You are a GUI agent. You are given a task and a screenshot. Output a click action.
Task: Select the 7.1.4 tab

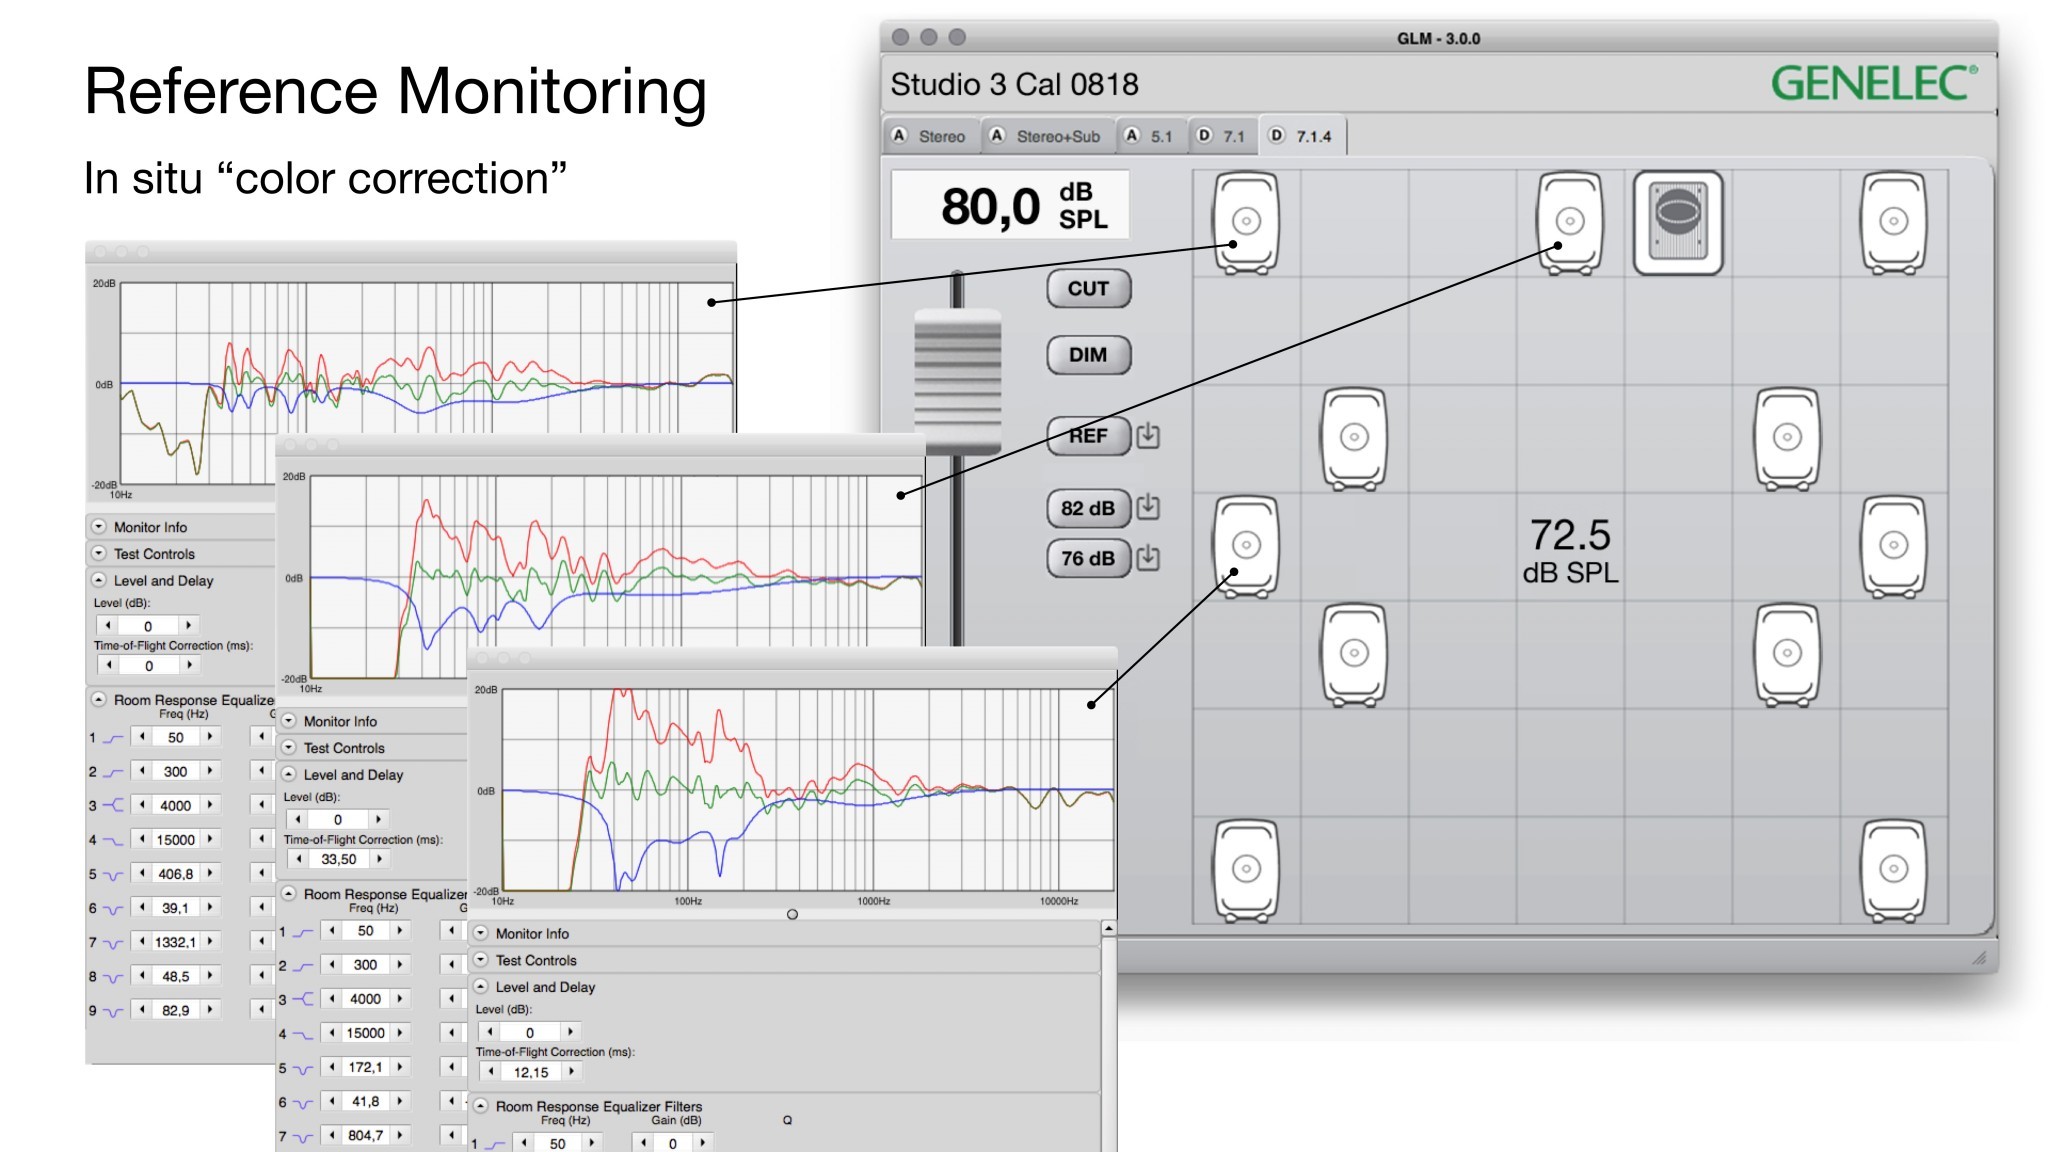(x=1302, y=136)
